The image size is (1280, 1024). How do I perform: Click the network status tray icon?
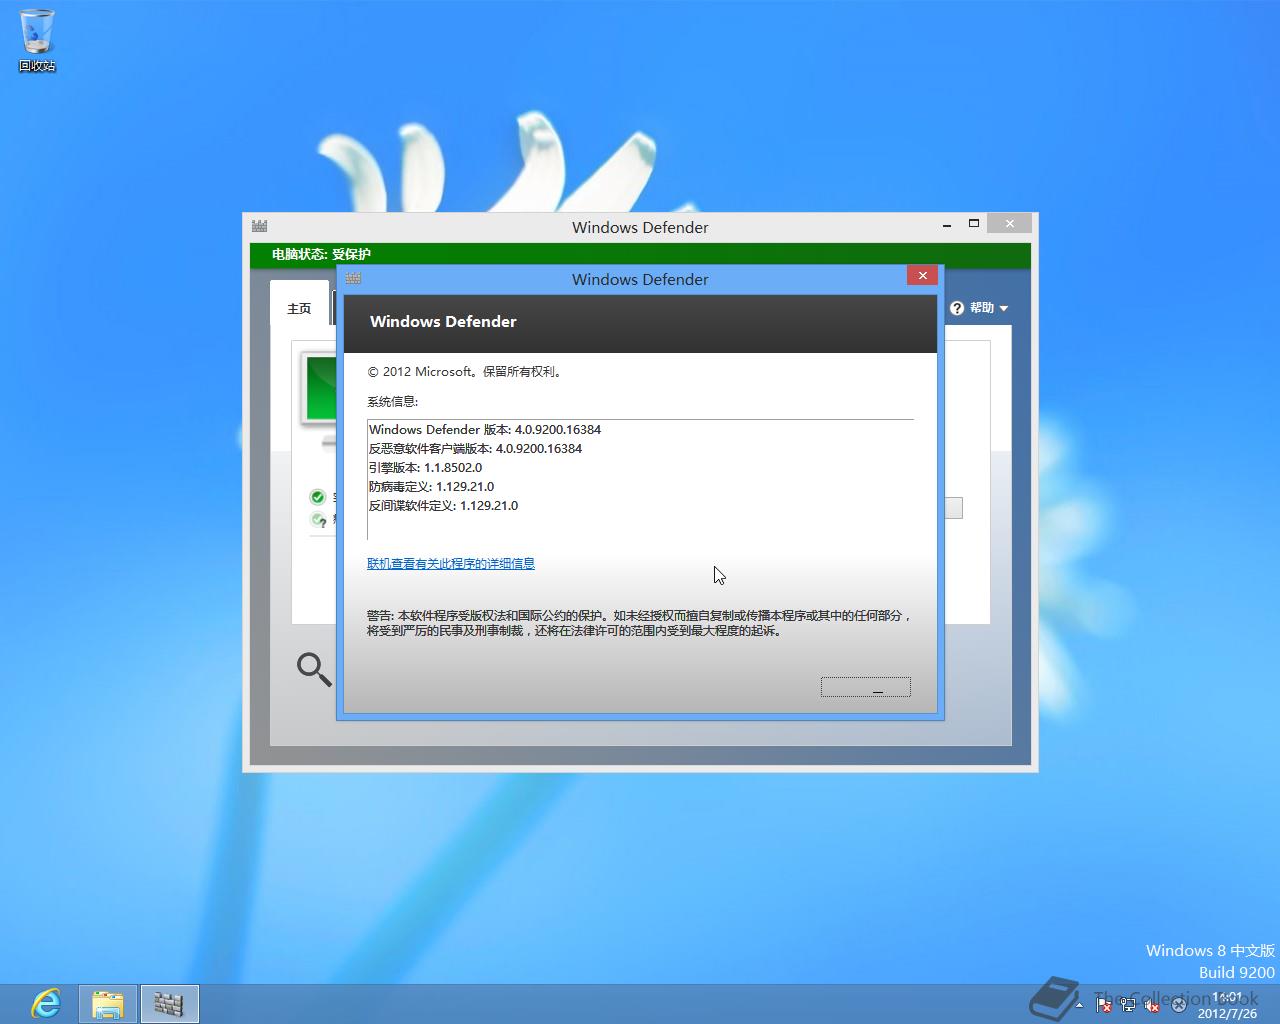coord(1127,1005)
